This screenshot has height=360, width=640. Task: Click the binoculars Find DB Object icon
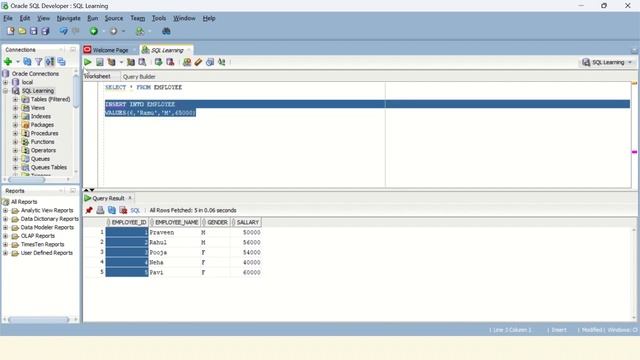(166, 31)
